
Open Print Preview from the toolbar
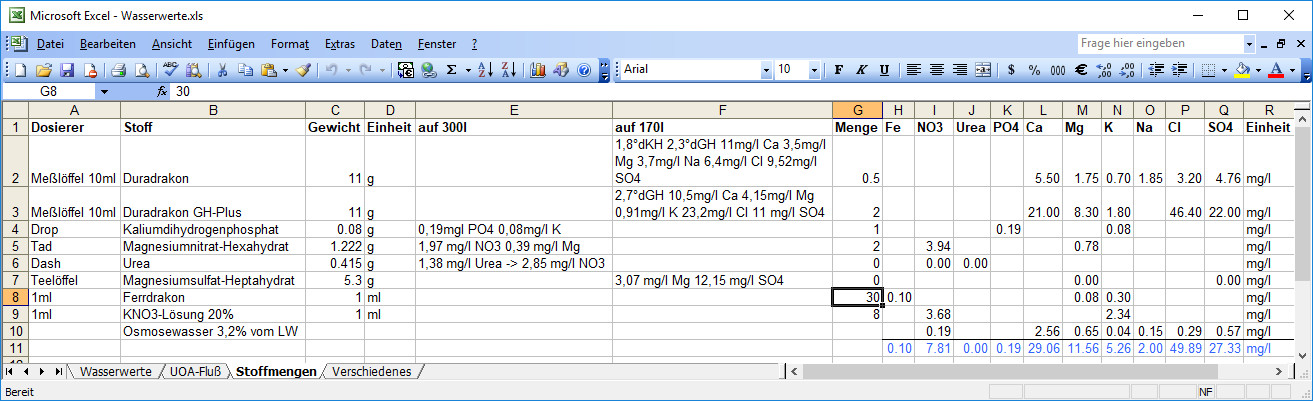coord(142,70)
